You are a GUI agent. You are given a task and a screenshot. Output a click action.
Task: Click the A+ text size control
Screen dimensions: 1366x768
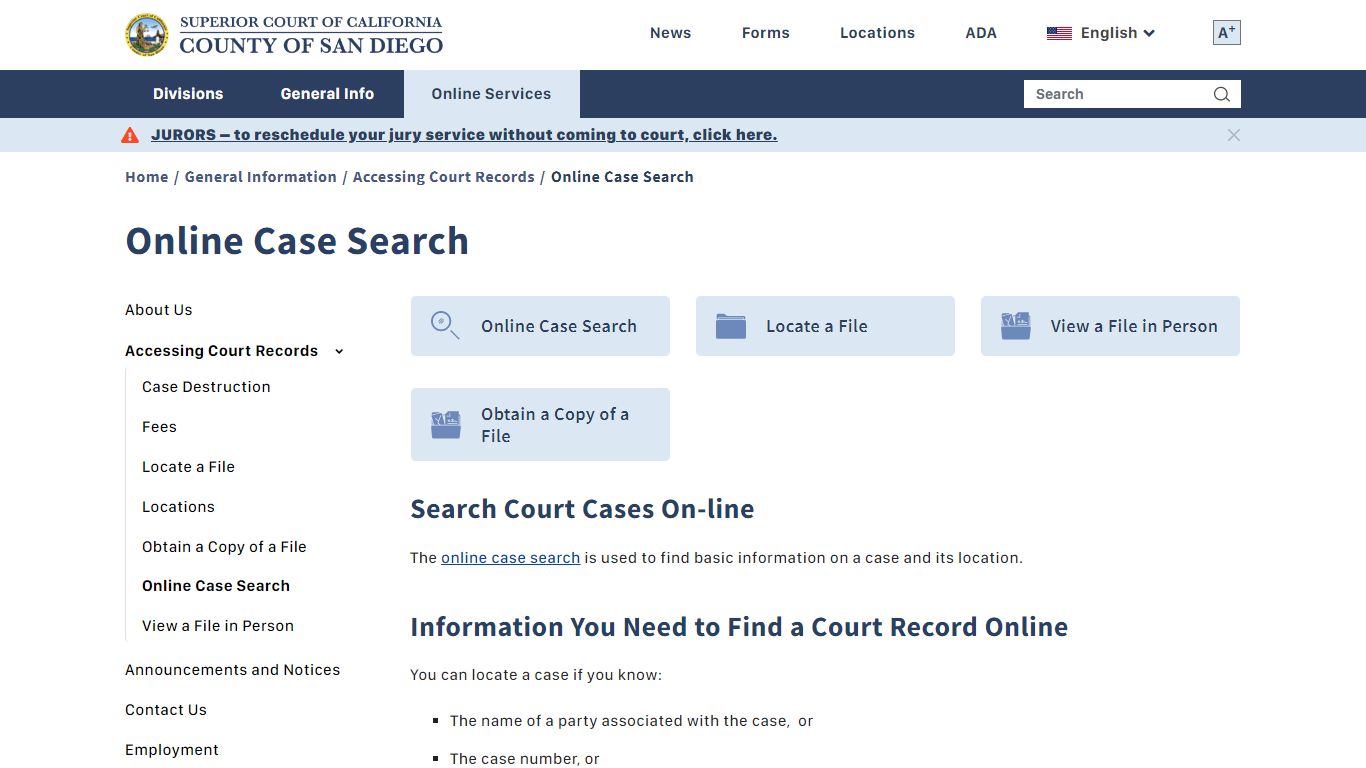1226,32
